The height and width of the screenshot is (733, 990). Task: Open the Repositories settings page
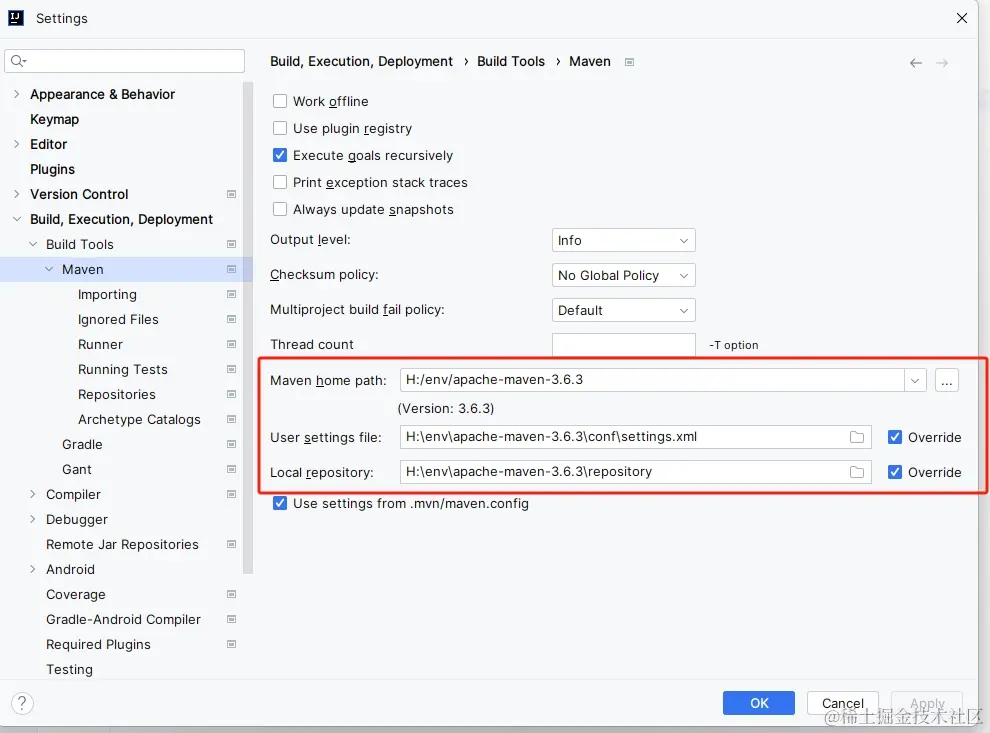117,395
